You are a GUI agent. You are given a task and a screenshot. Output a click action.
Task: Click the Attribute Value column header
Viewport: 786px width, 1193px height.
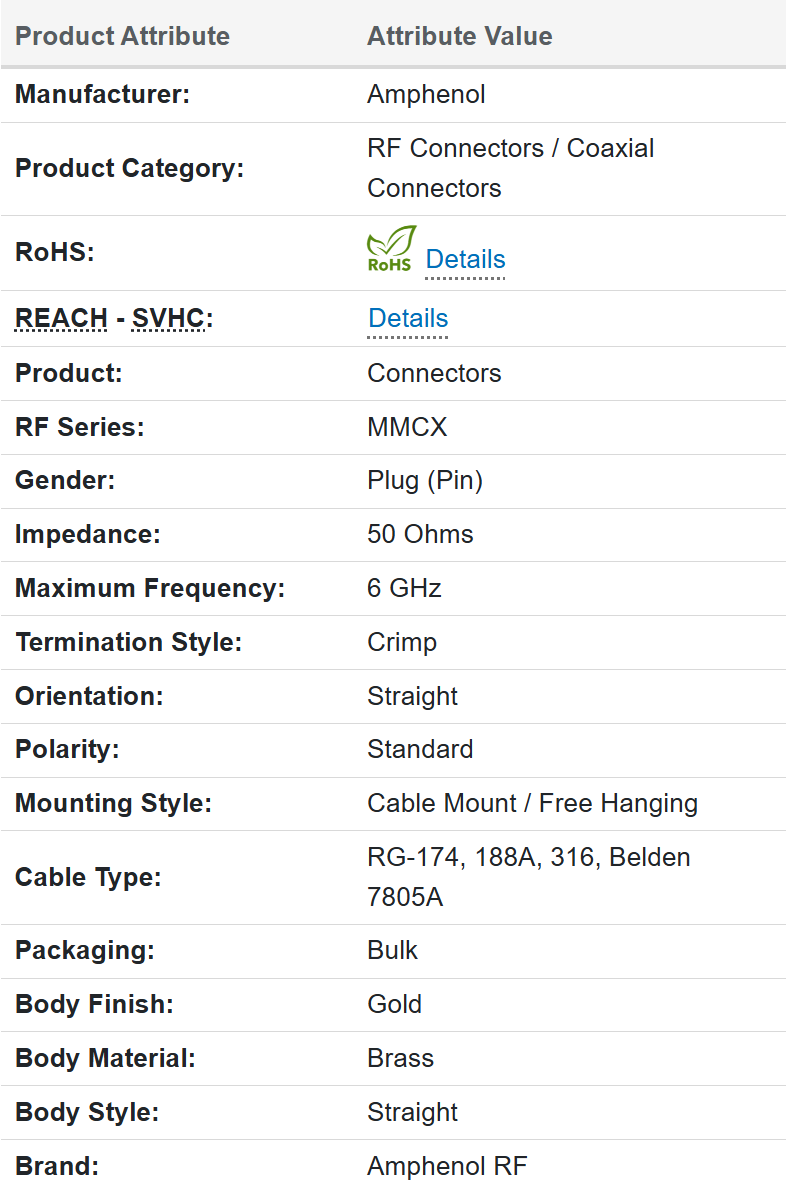pos(459,36)
